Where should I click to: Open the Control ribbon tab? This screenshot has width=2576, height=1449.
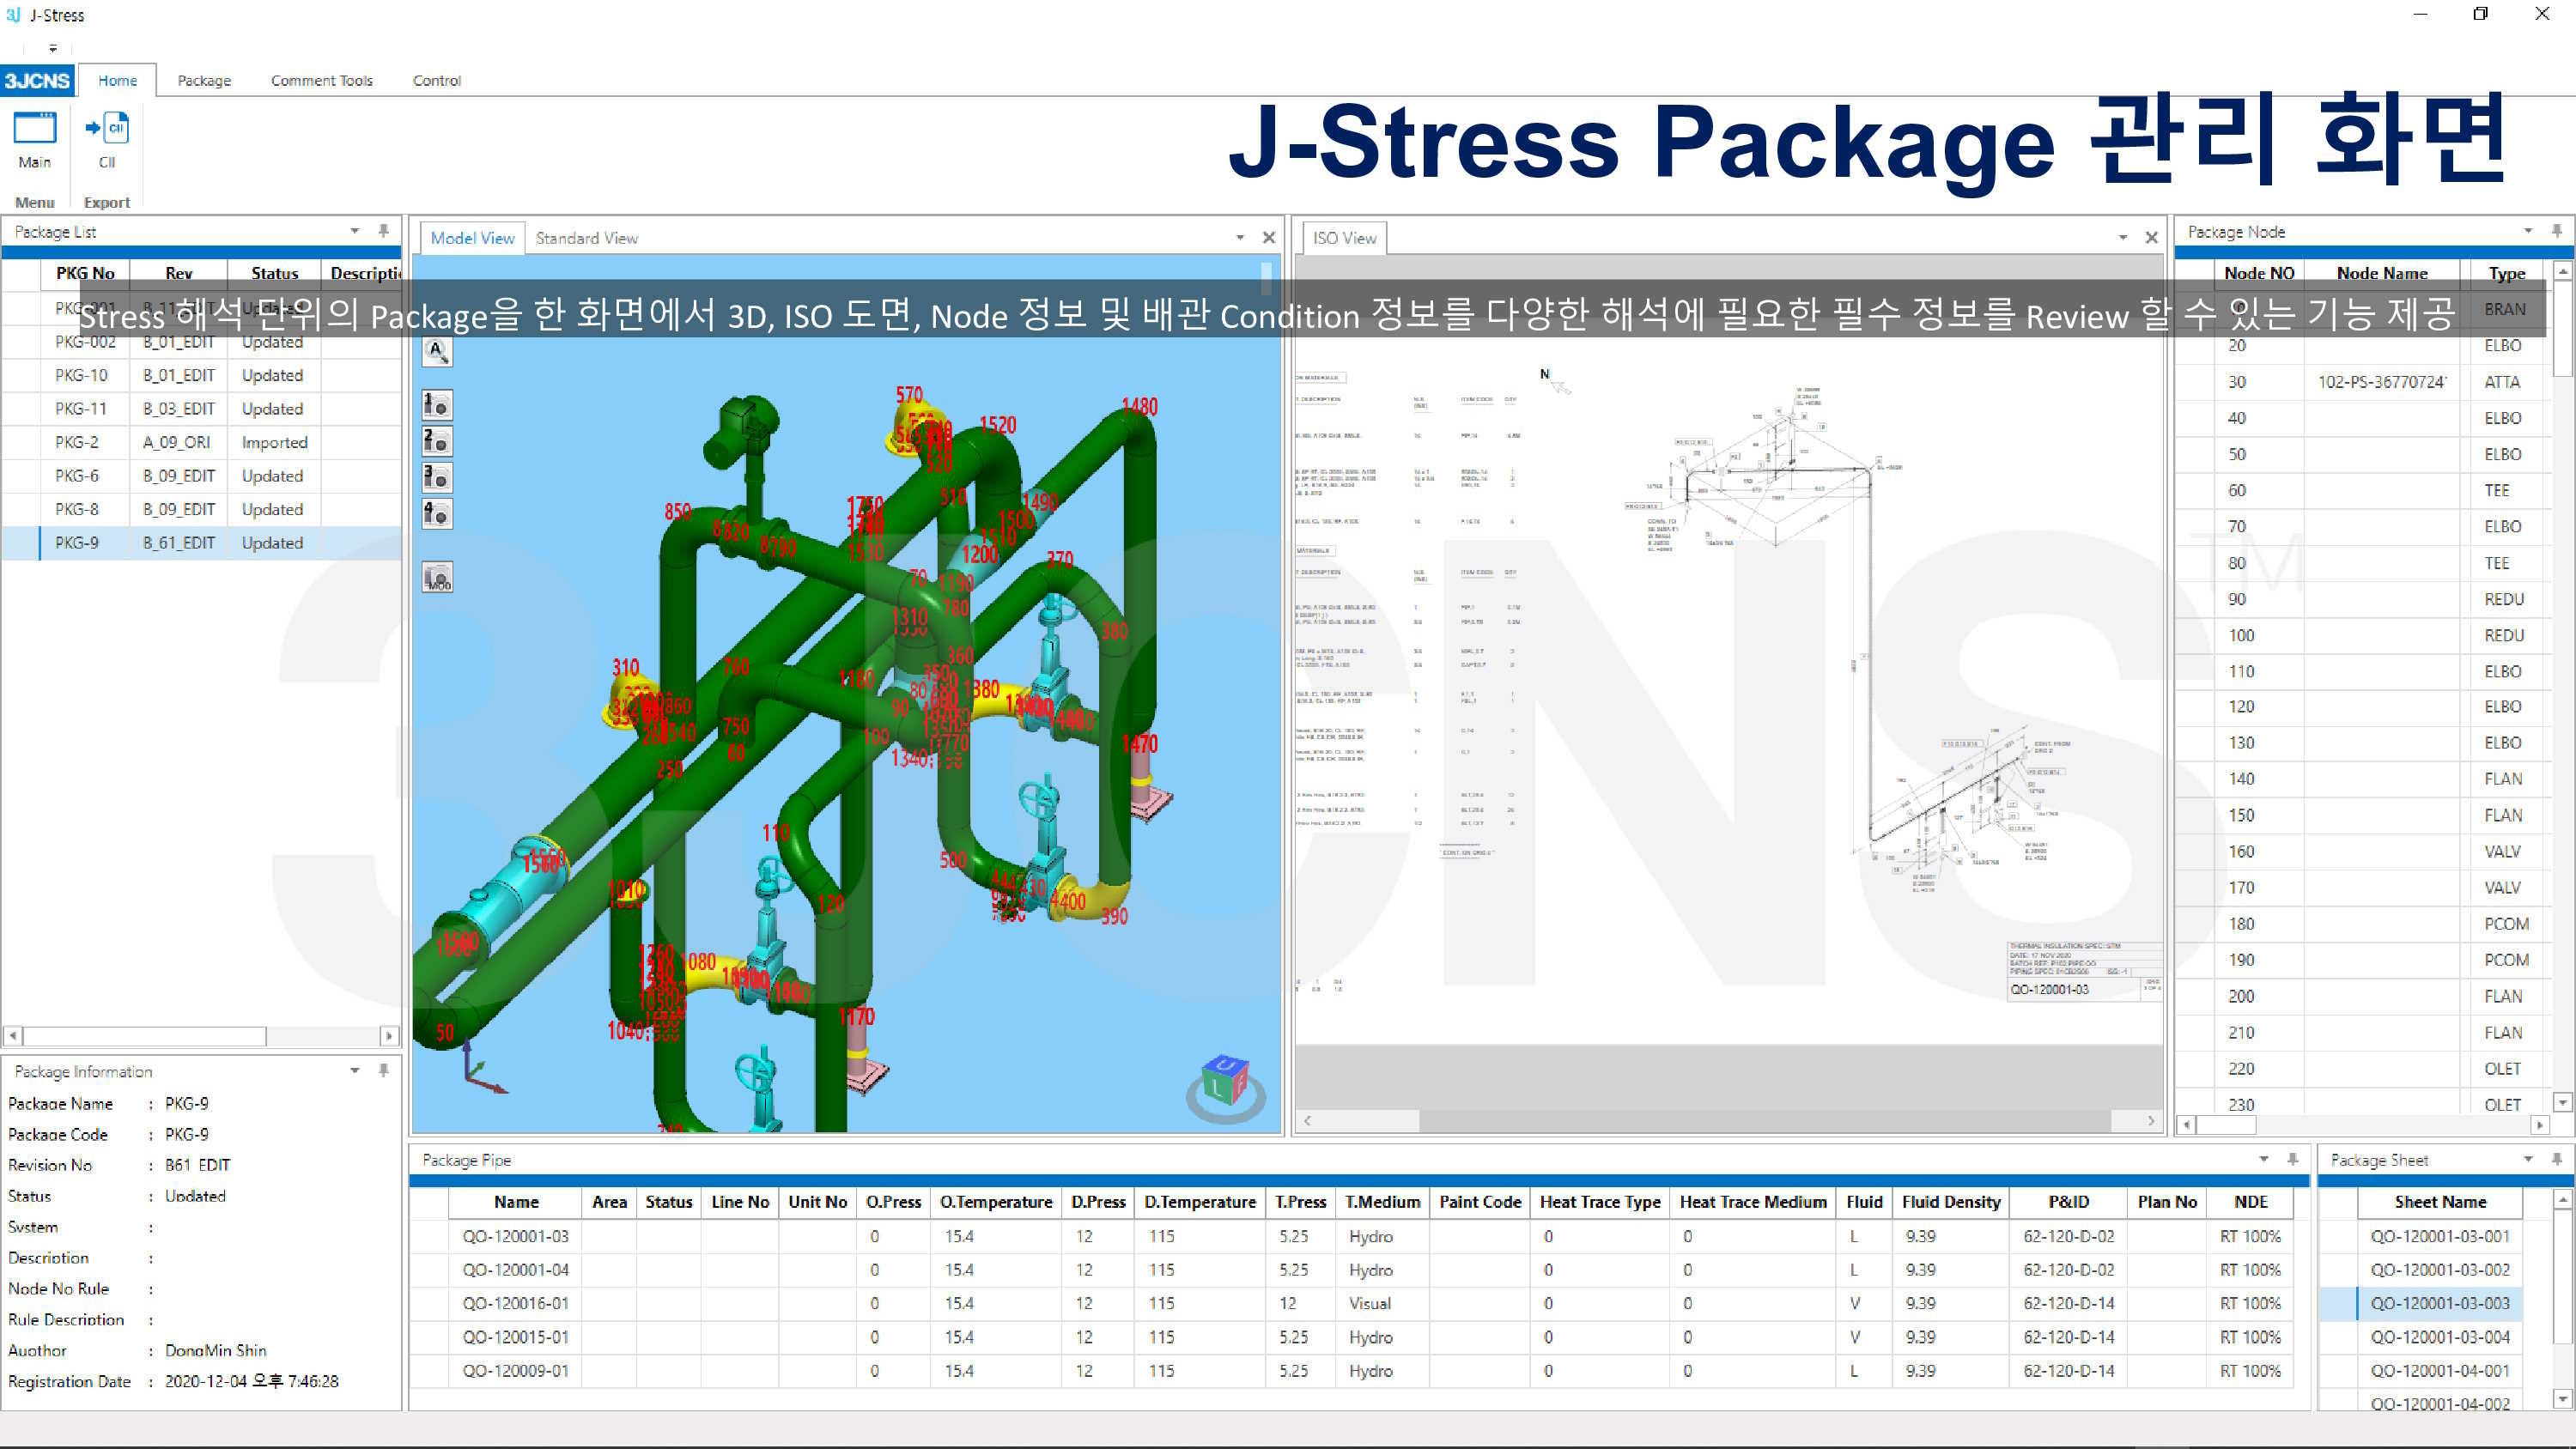point(437,80)
